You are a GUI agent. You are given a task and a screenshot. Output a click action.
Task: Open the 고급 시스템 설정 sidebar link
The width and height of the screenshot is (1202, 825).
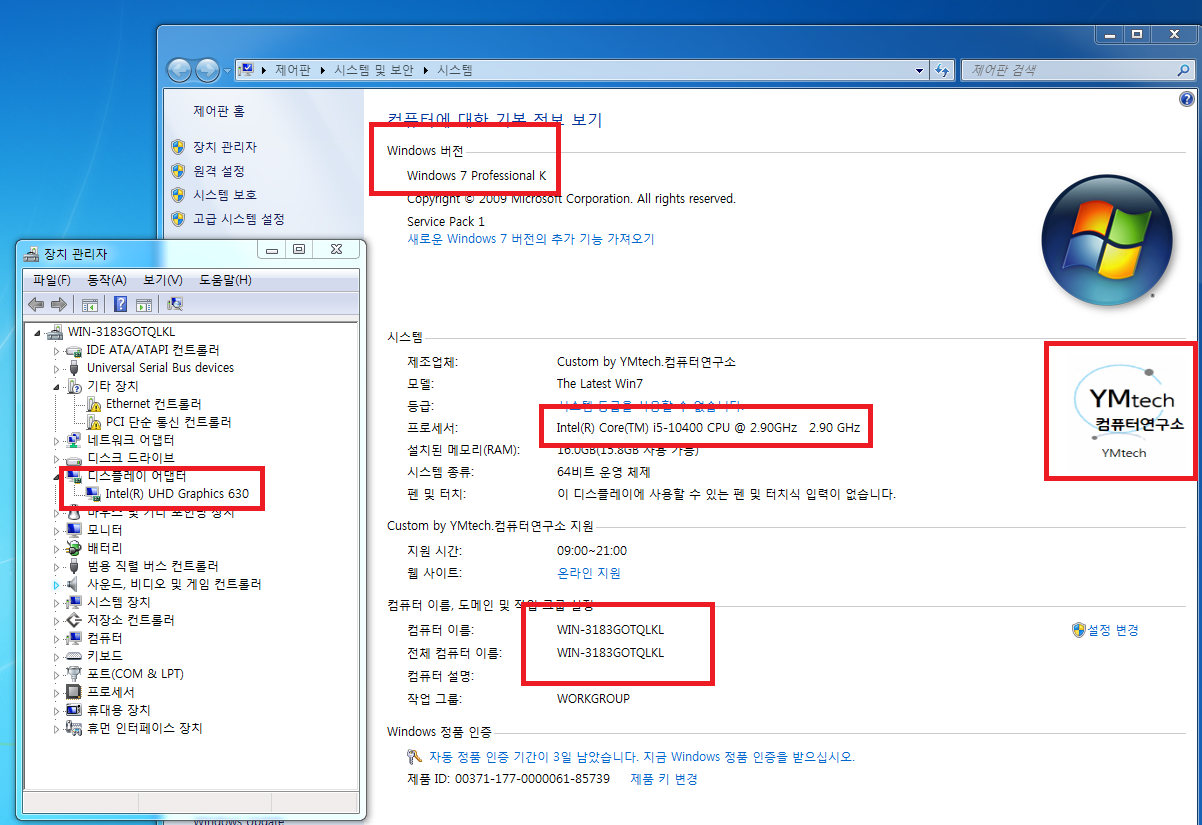pos(239,219)
